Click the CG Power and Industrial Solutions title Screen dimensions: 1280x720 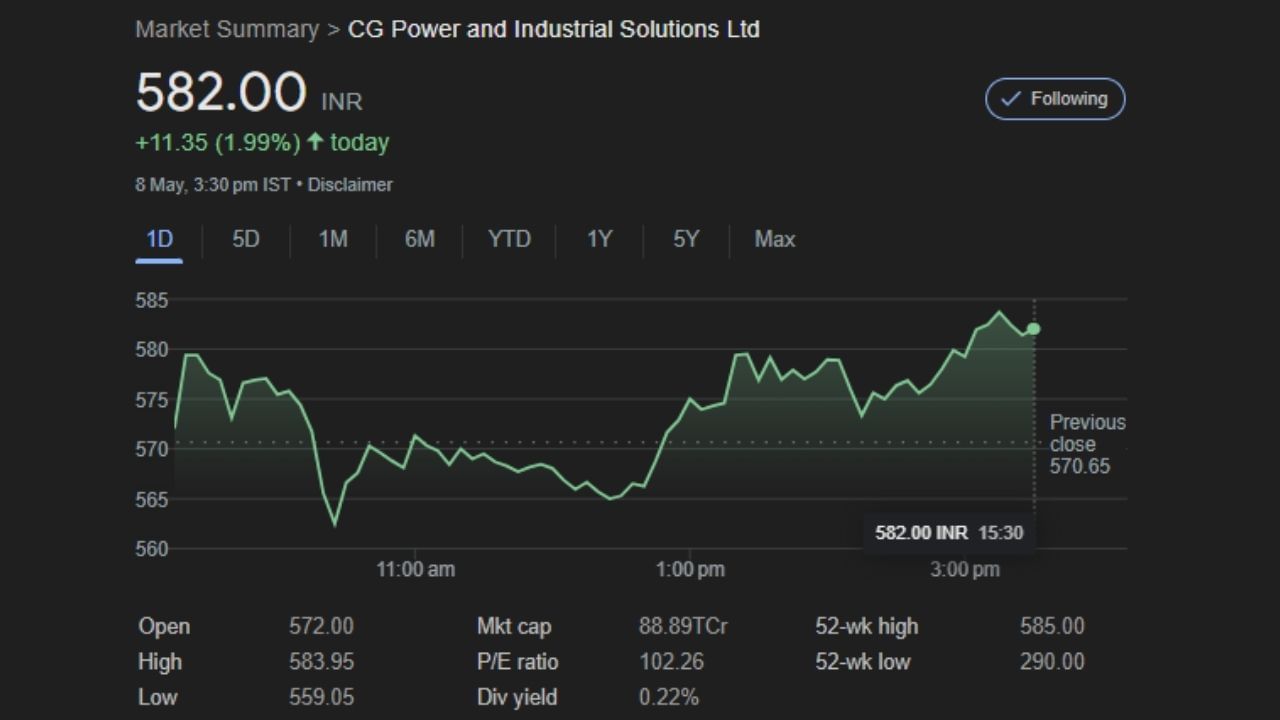tap(554, 29)
